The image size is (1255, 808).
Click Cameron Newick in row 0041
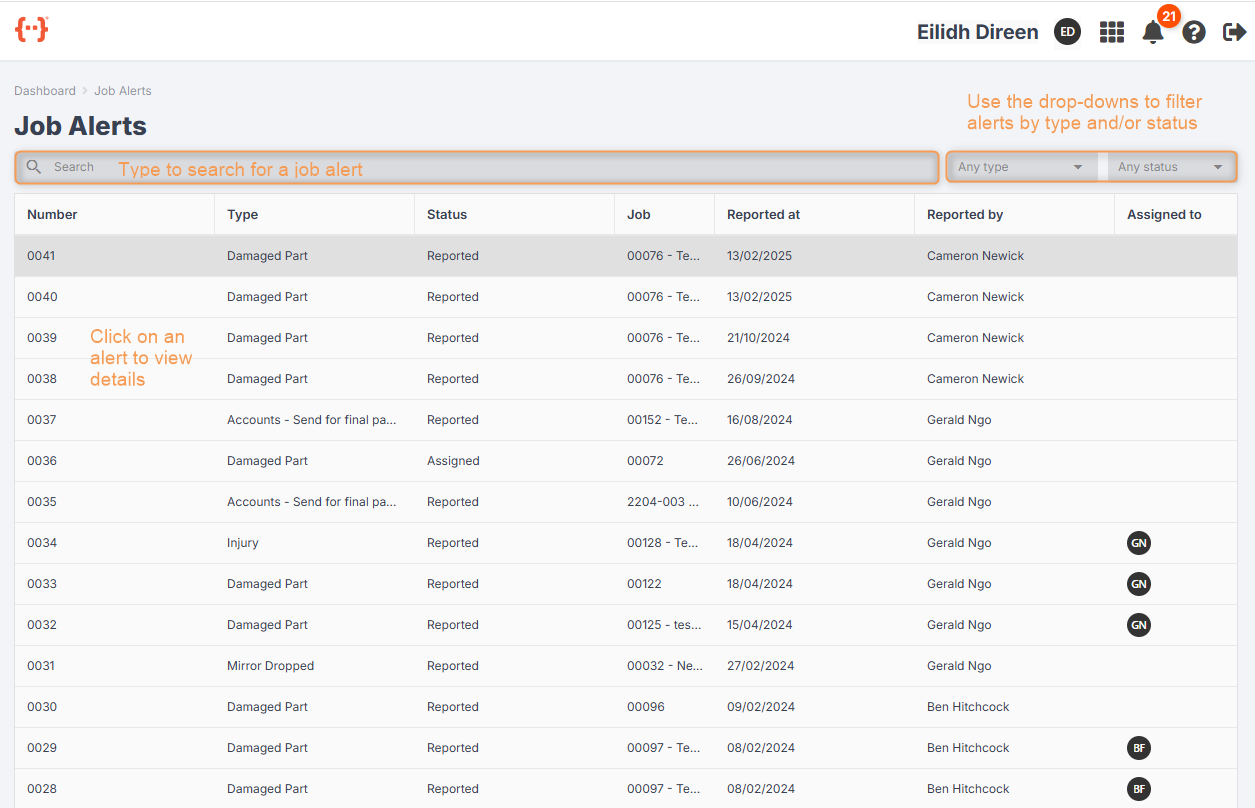pyautogui.click(x=975, y=256)
